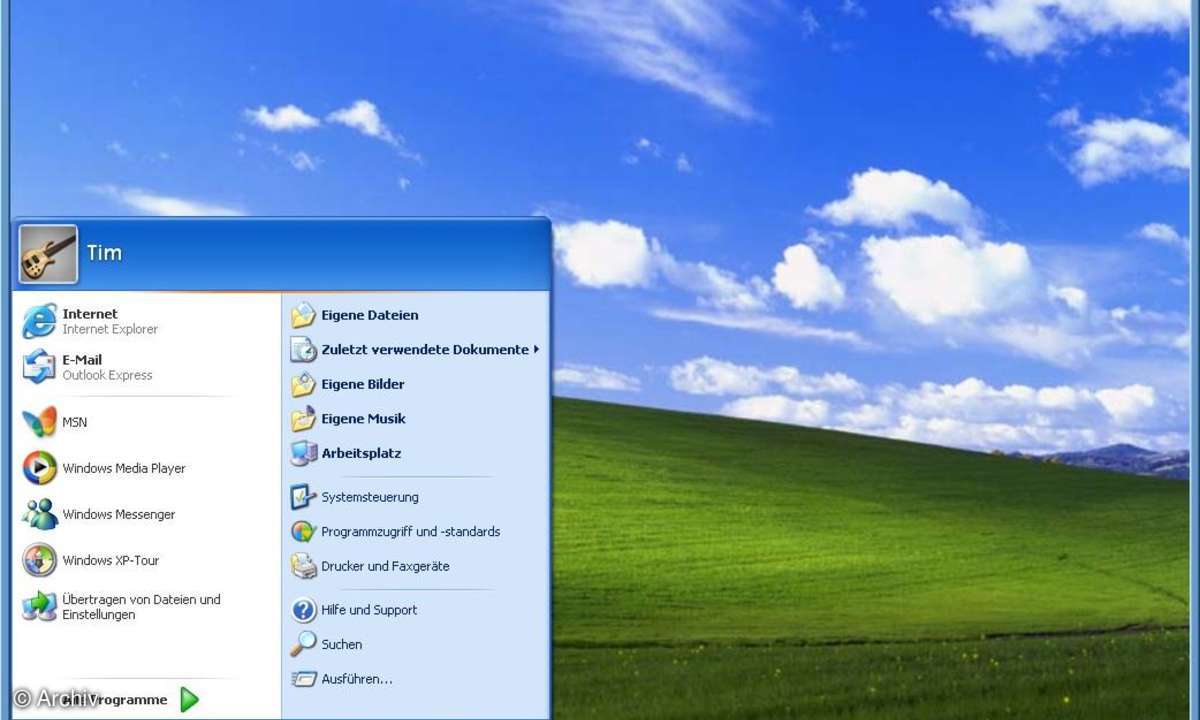Select the Internet menu entry text

click(90, 314)
